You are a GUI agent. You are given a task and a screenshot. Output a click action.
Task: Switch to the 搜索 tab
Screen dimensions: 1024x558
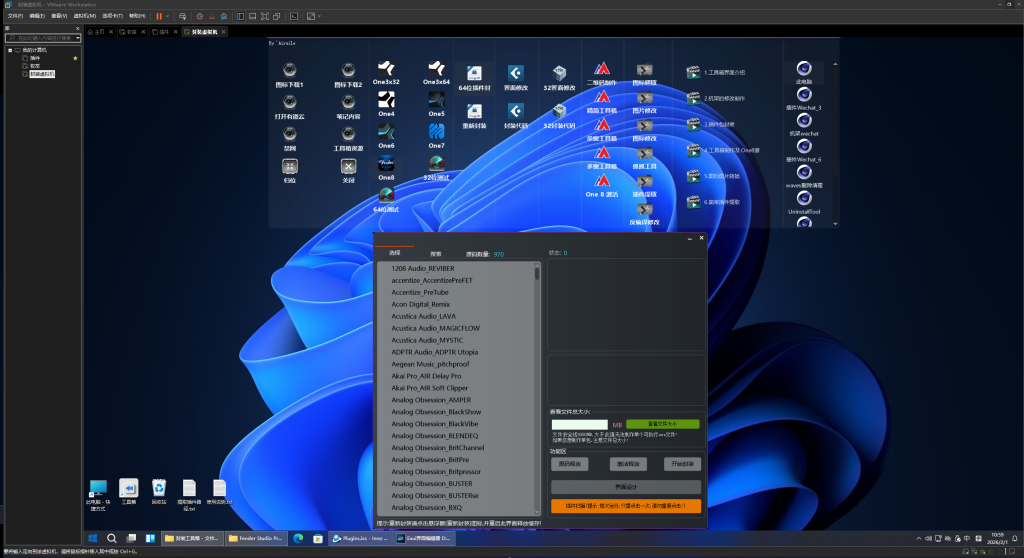pyautogui.click(x=435, y=254)
